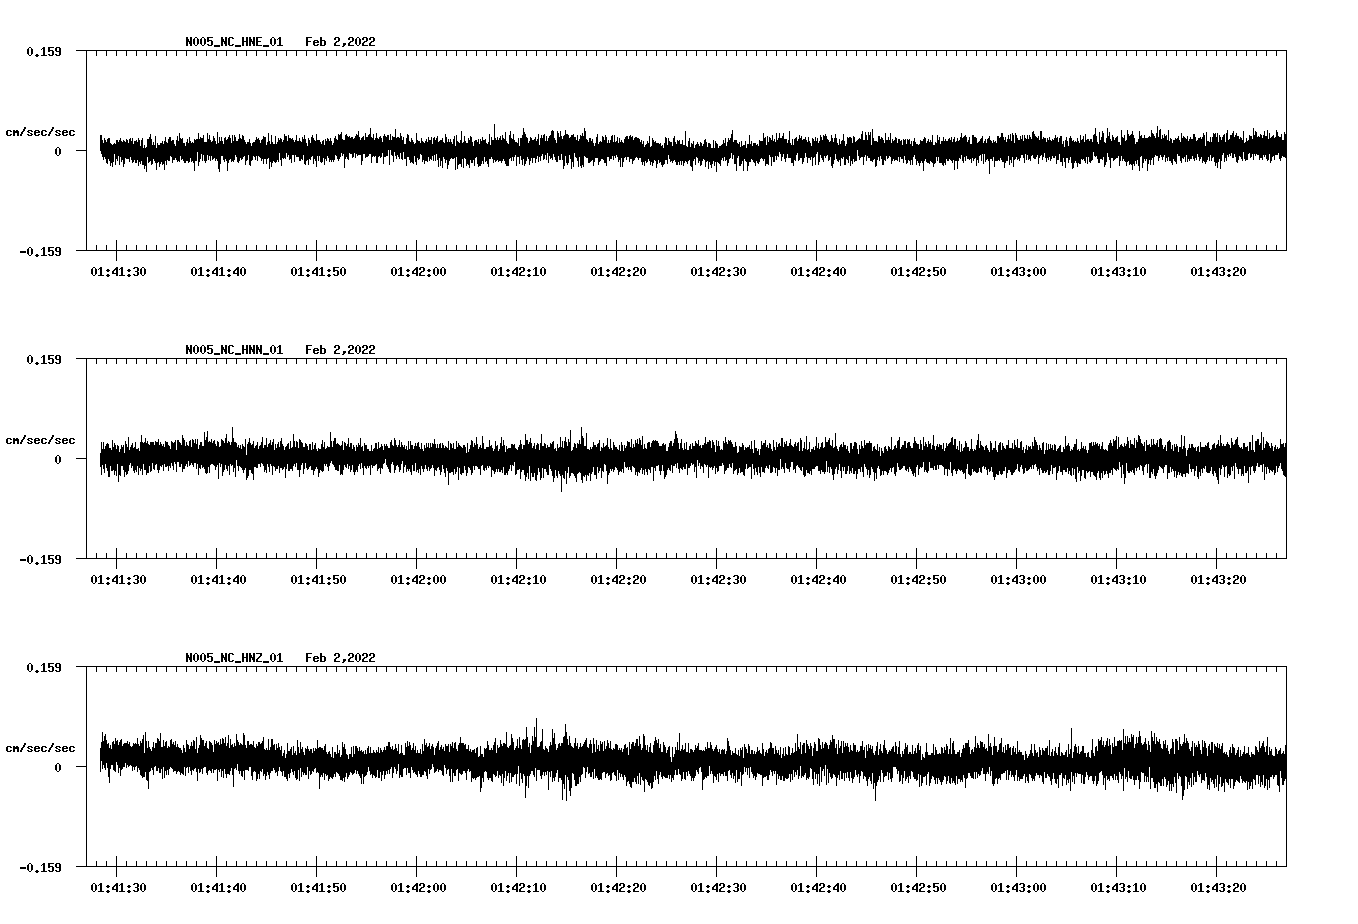Click the -0.159 lower limit on HNN axis
This screenshot has height=924, width=1358.
pyautogui.click(x=40, y=560)
